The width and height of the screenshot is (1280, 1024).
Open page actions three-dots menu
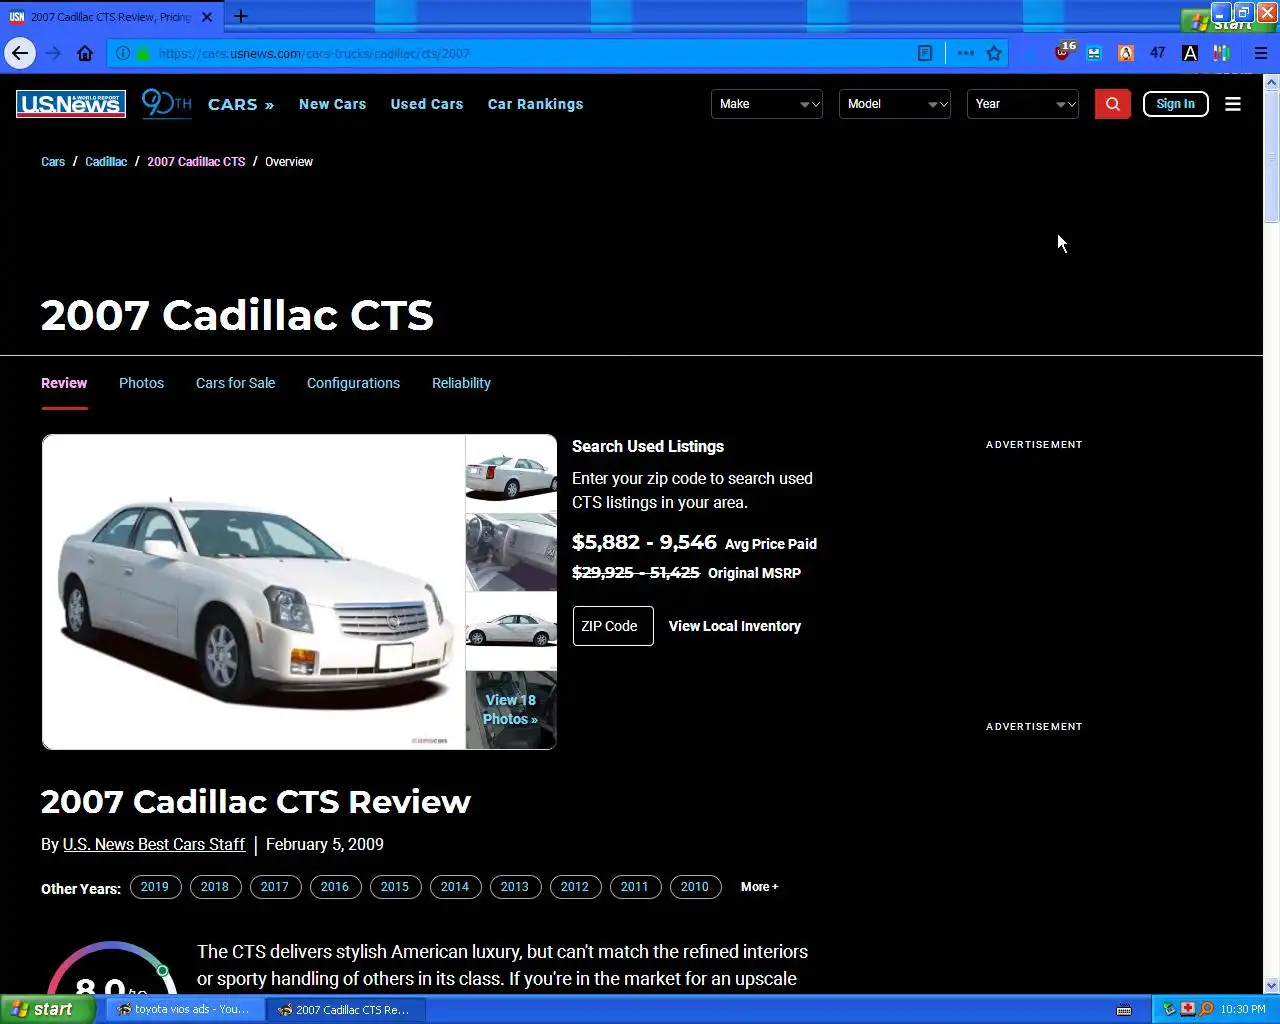pos(965,53)
